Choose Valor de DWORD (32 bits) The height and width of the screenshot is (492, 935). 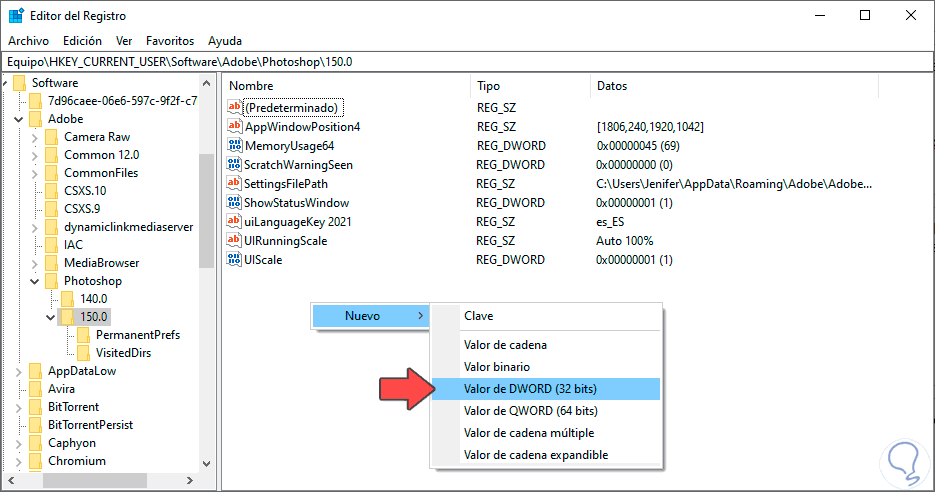530,389
